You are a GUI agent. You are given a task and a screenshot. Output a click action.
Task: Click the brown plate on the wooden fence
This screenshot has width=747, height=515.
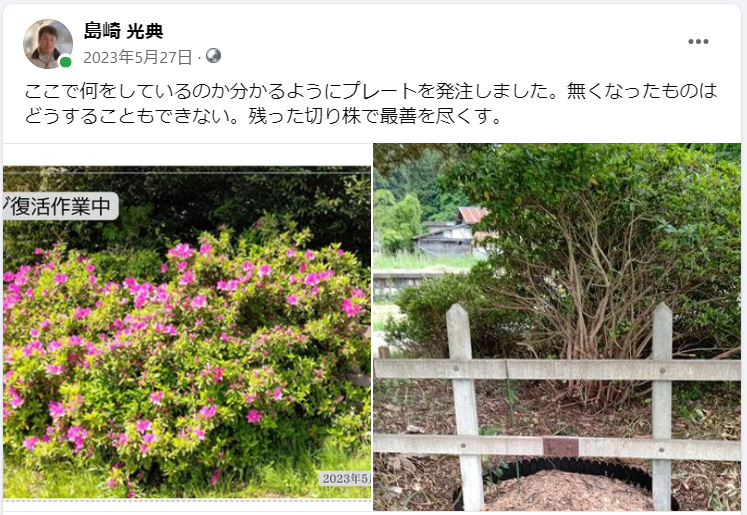[561, 447]
